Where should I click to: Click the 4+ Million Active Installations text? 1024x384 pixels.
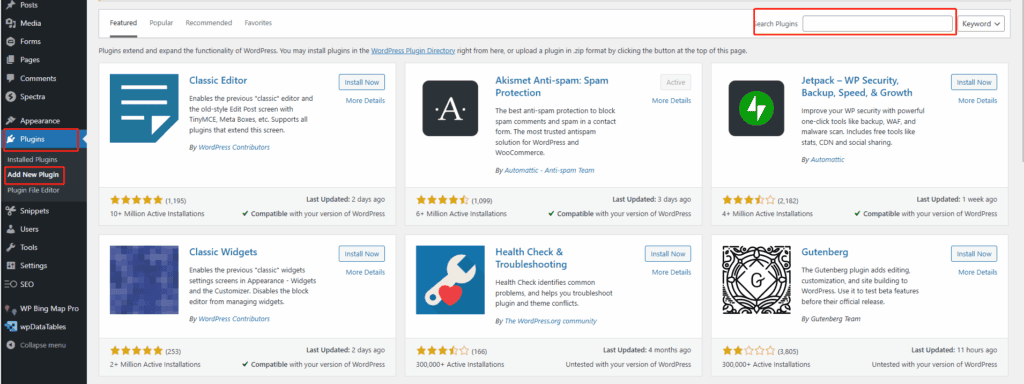click(x=768, y=214)
